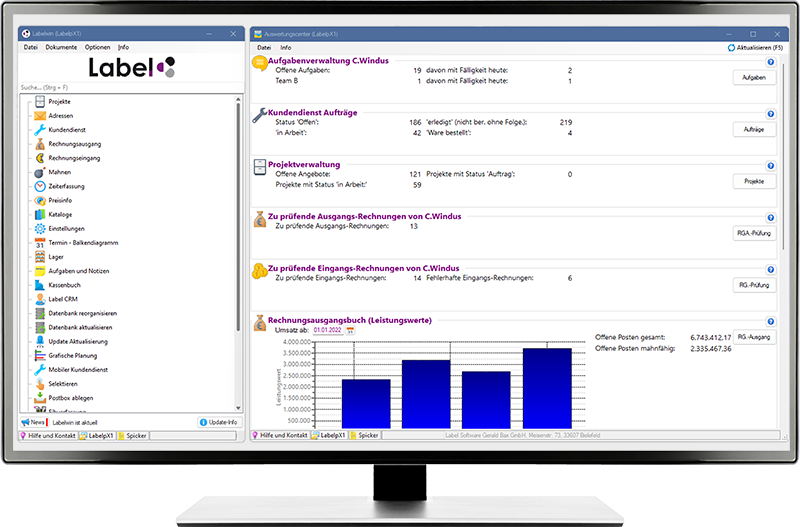The width and height of the screenshot is (800, 527).
Task: Click the Labelwin tree scrollbar up arrow
Action: pyautogui.click(x=238, y=99)
